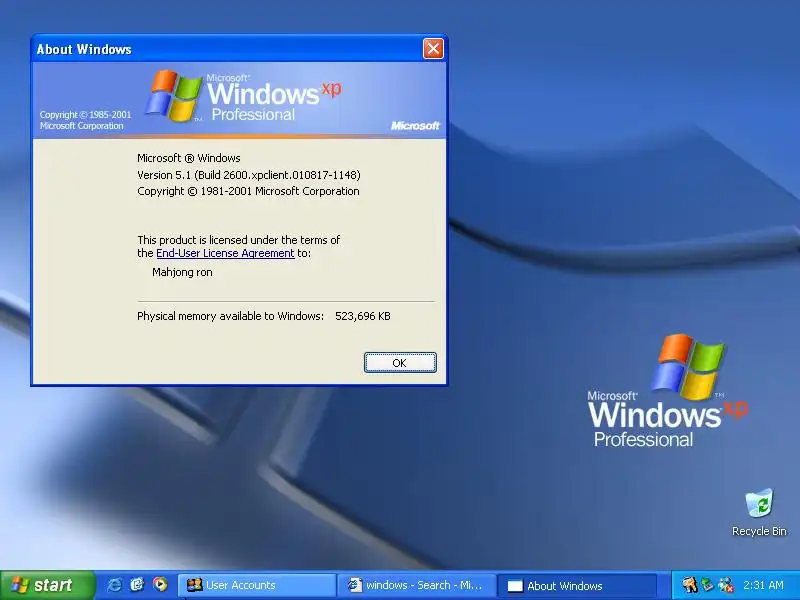Open the Start menu
The image size is (800, 600).
[x=48, y=585]
